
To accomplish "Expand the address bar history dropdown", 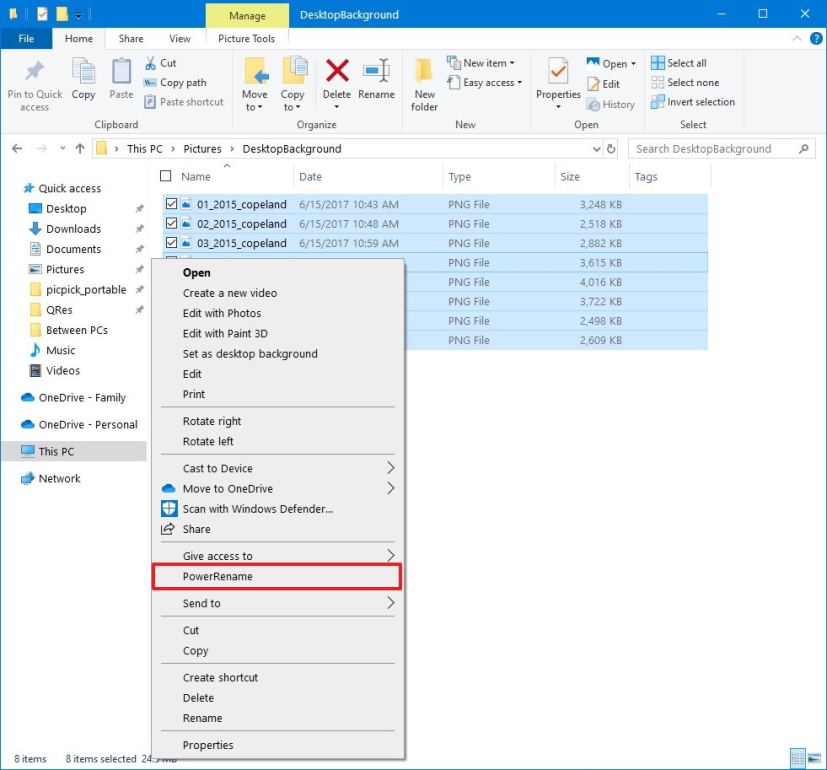I will pyautogui.click(x=597, y=149).
